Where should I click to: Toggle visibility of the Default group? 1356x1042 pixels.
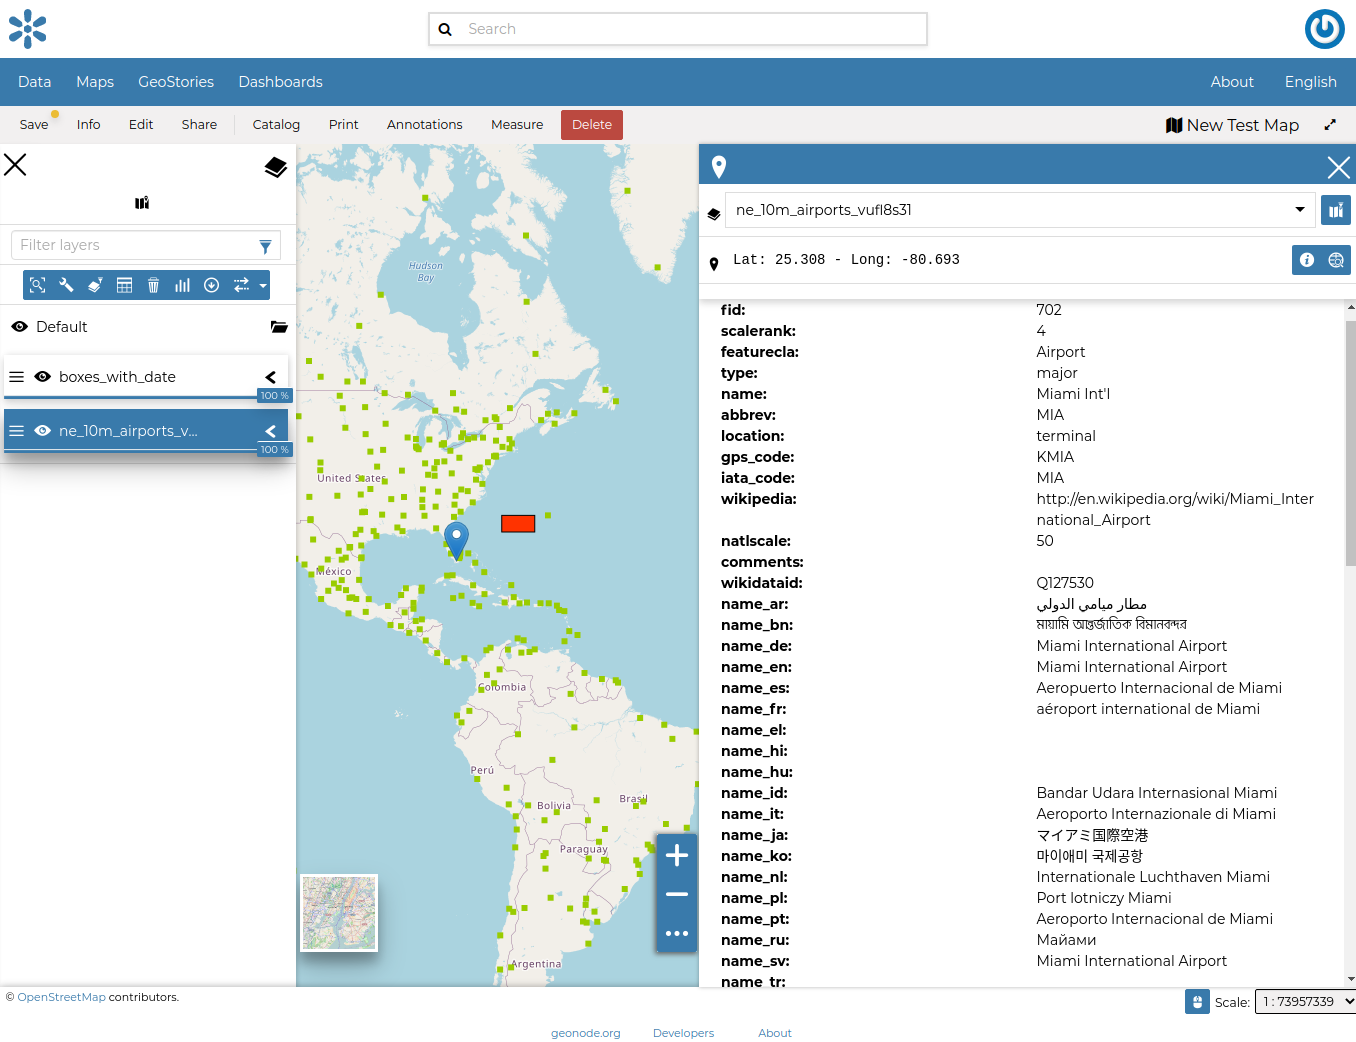pyautogui.click(x=19, y=327)
